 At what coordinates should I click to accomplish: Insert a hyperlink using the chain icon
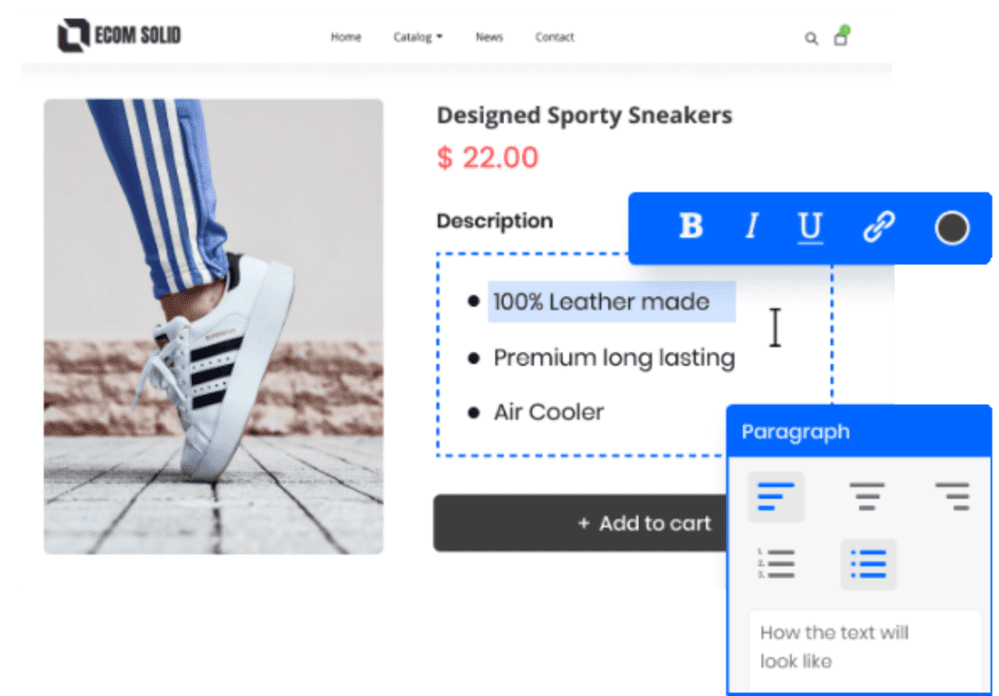pos(879,226)
